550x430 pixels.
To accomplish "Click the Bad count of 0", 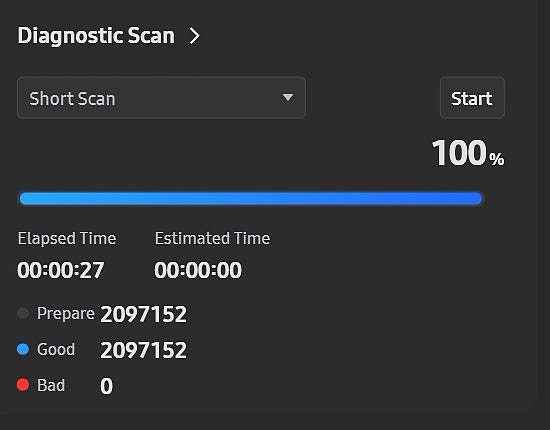I will tap(106, 386).
